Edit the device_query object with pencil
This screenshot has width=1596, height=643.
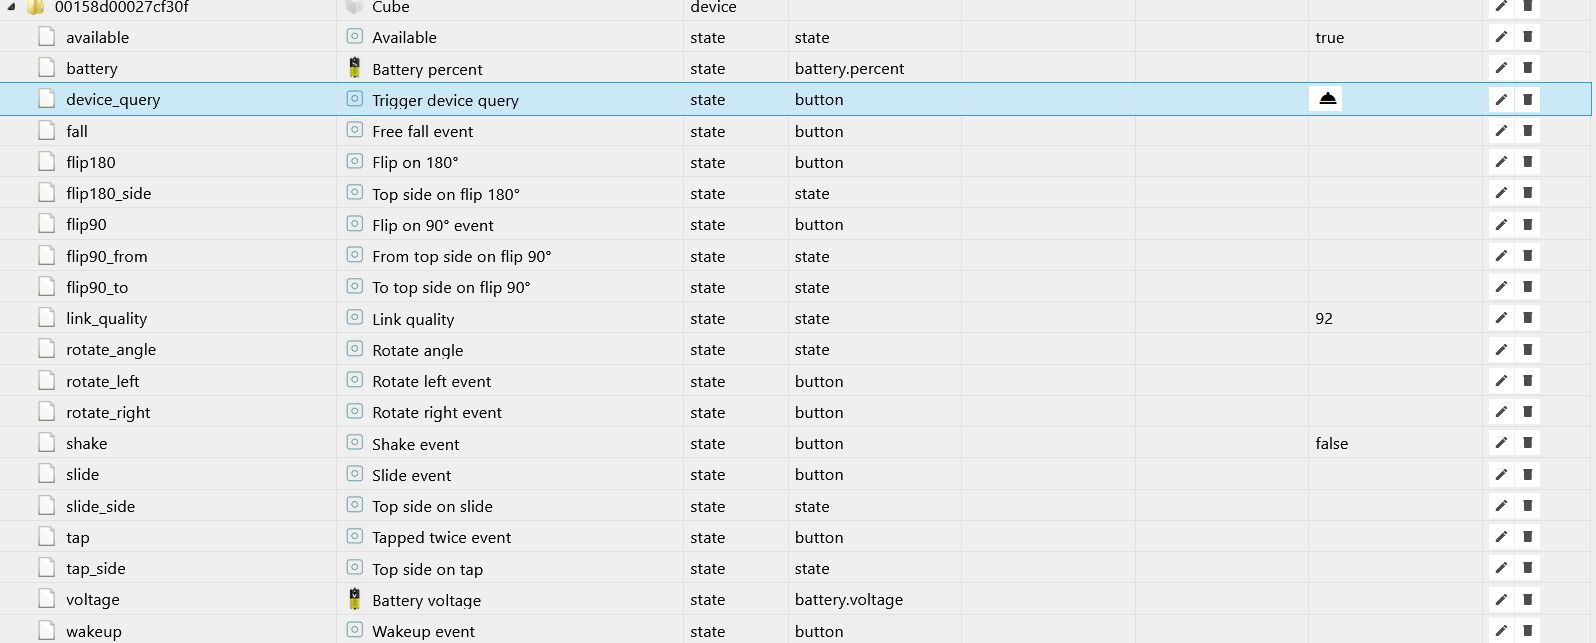pyautogui.click(x=1500, y=99)
